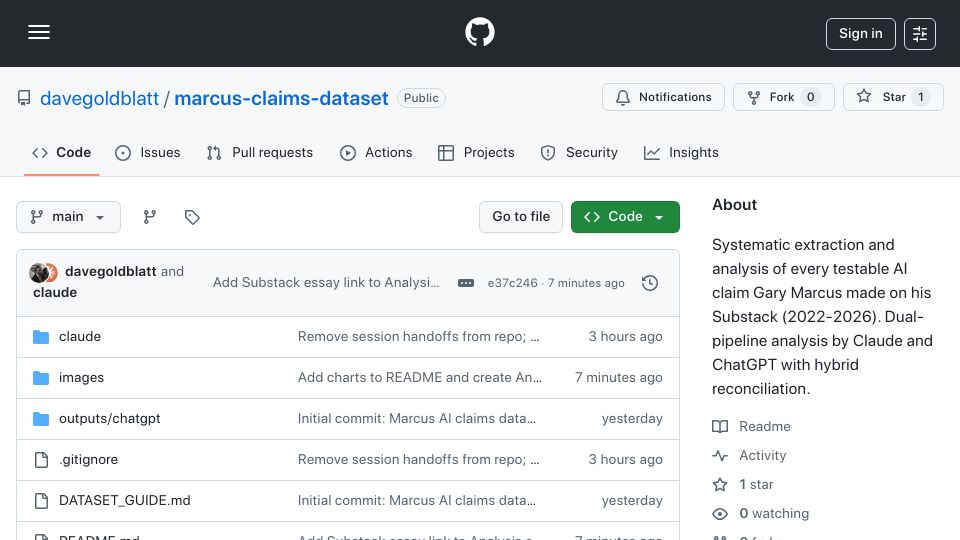Open davegoldblatt owner profile link
This screenshot has width=960, height=540.
(x=99, y=98)
